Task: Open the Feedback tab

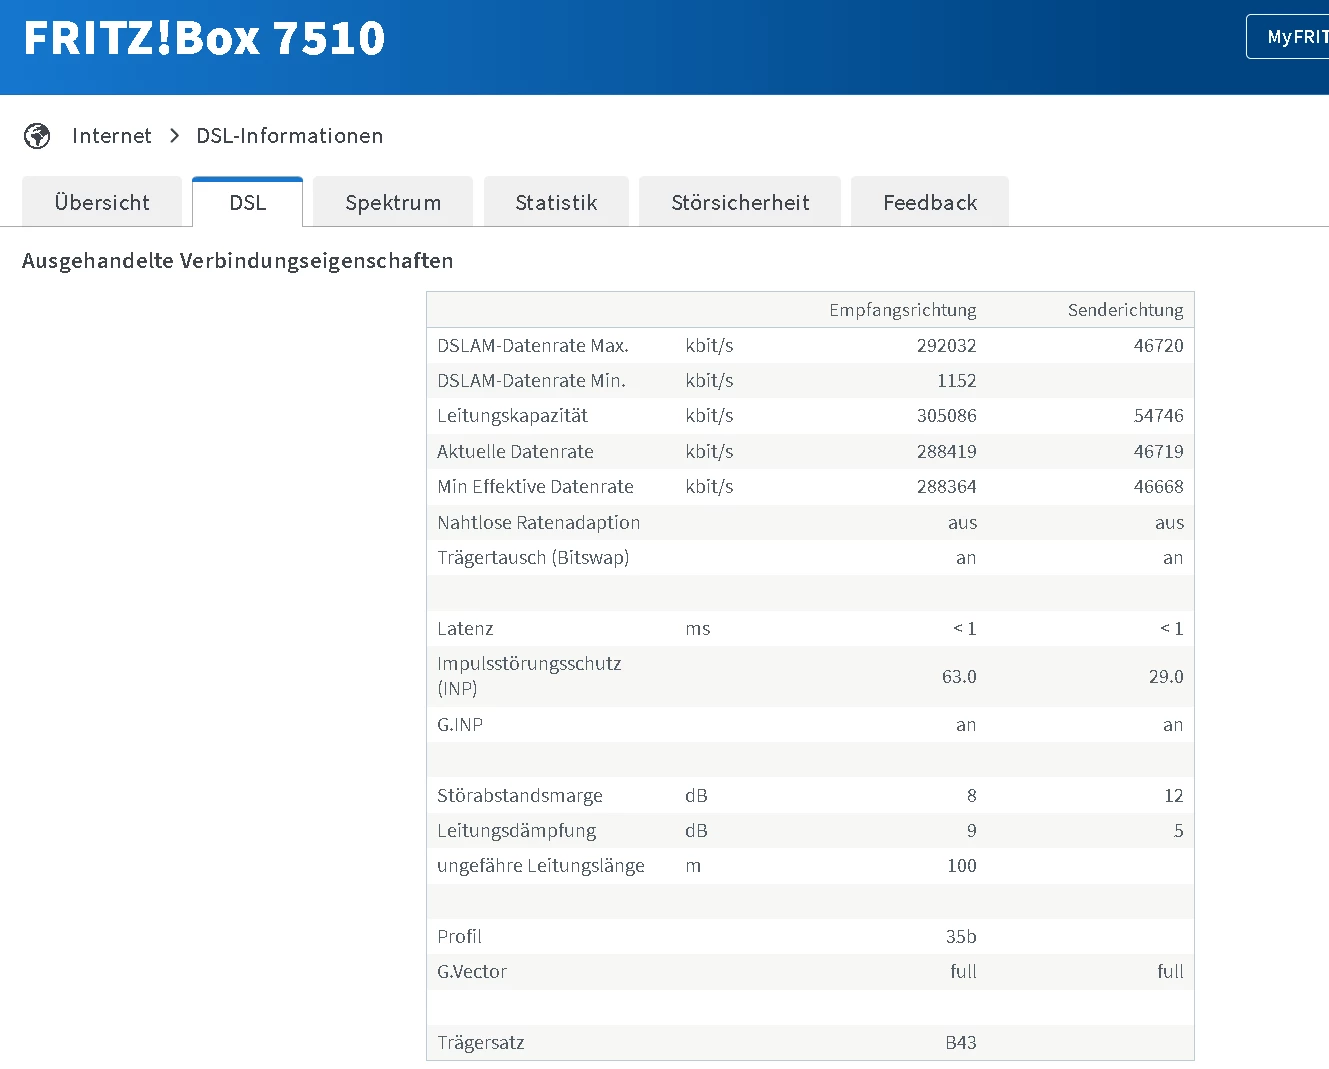Action: (930, 202)
